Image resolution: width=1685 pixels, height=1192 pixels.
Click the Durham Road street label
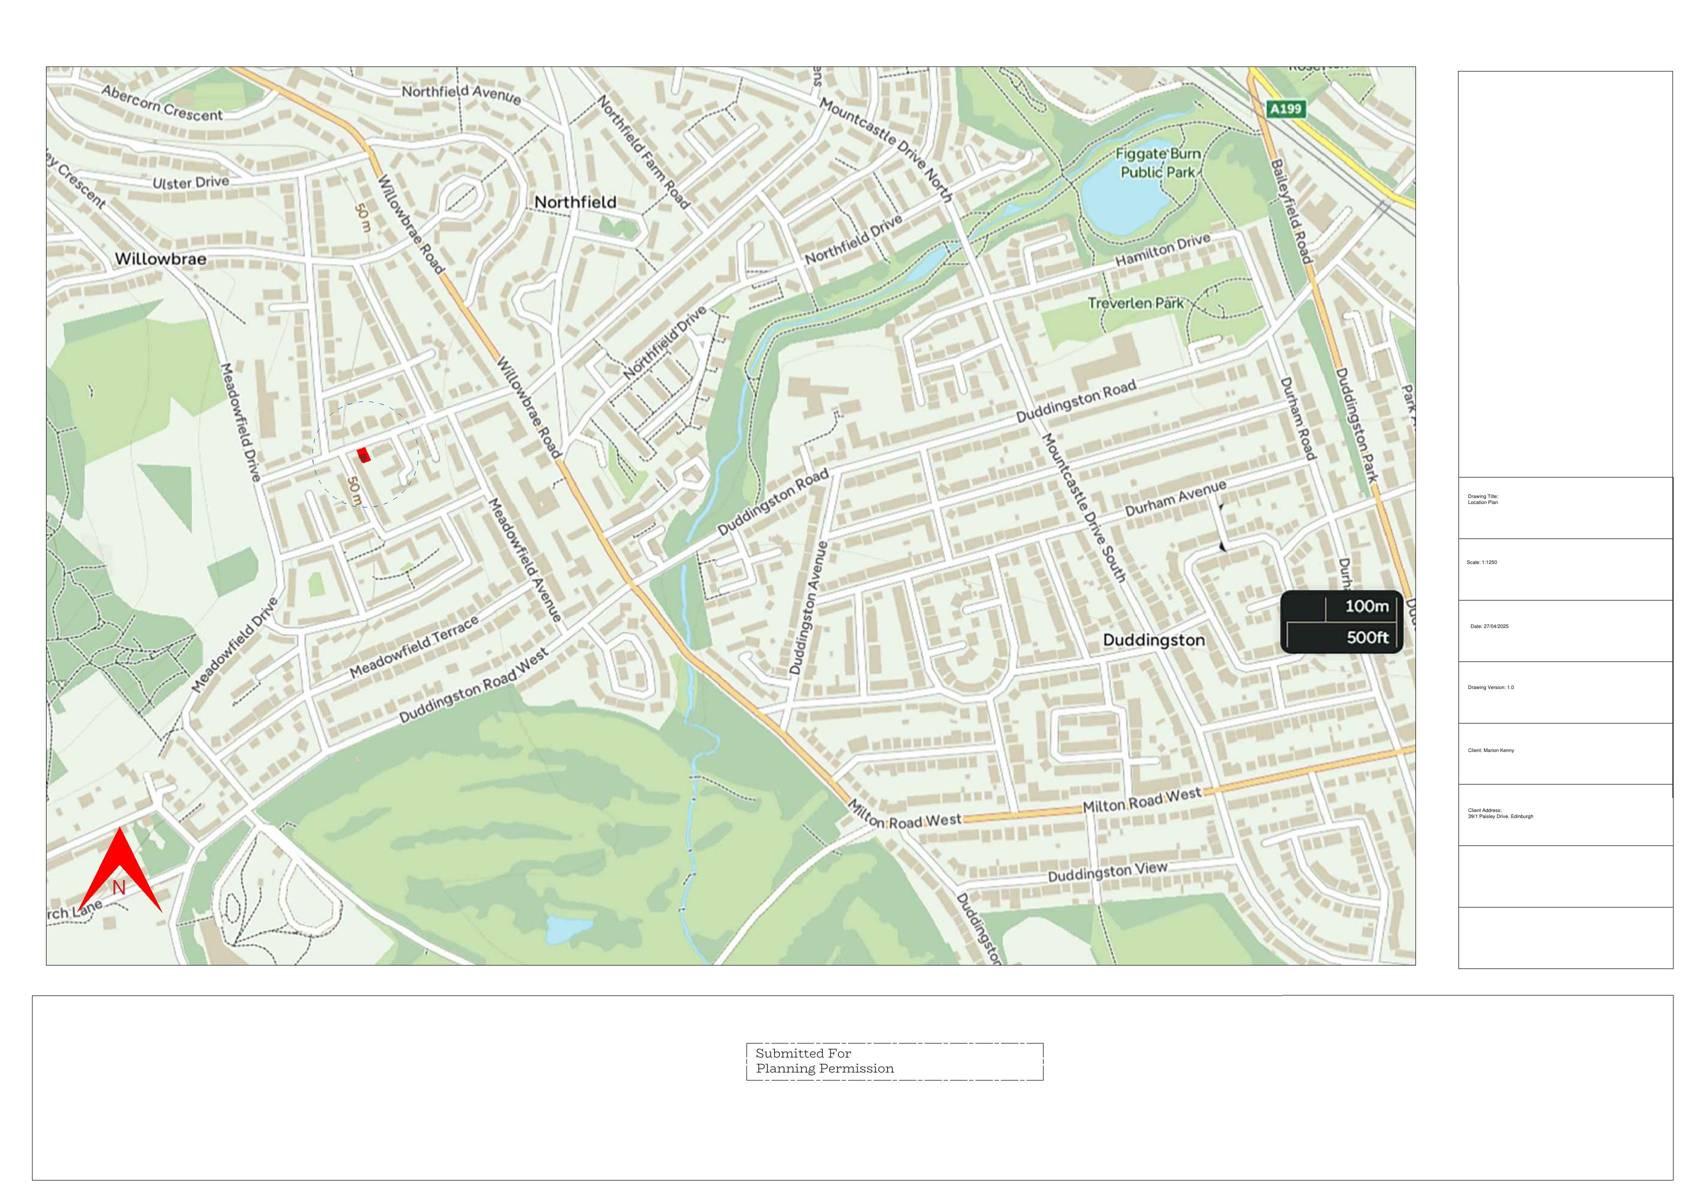(1296, 418)
